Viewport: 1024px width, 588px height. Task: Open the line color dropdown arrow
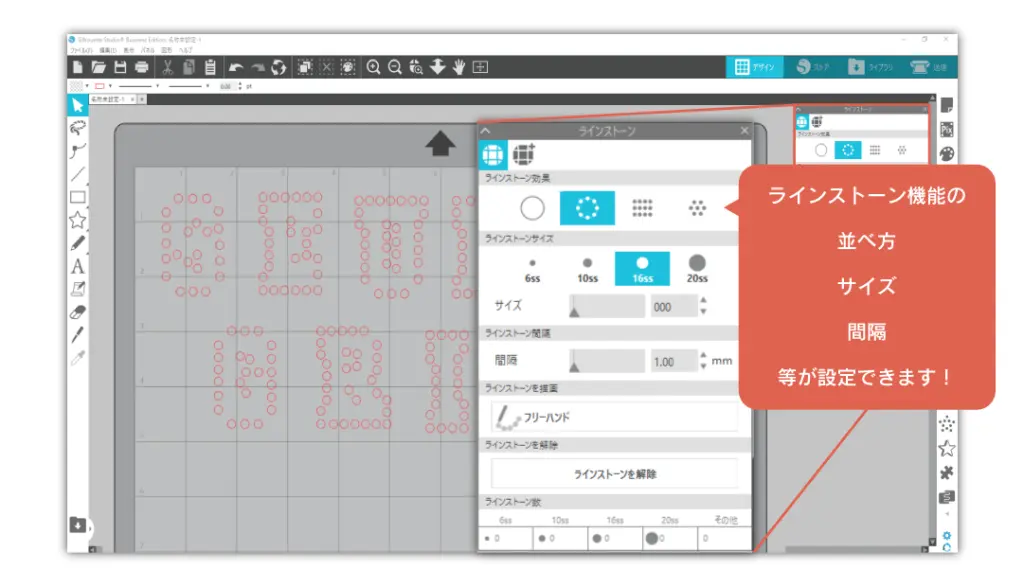tap(110, 86)
